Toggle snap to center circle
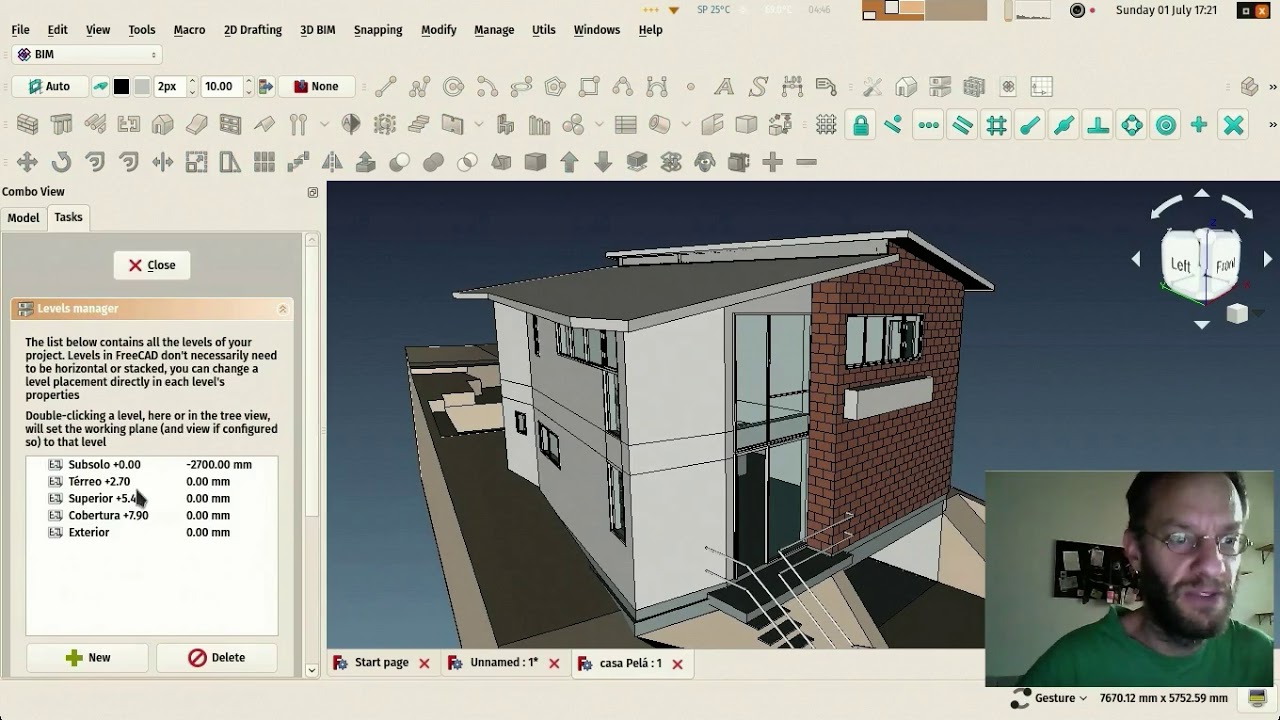1280x720 pixels. (x=1166, y=125)
